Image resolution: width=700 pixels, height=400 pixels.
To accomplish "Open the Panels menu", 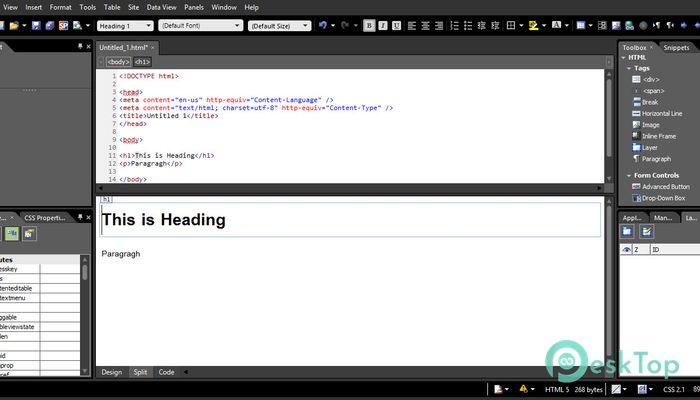I will (x=194, y=7).
